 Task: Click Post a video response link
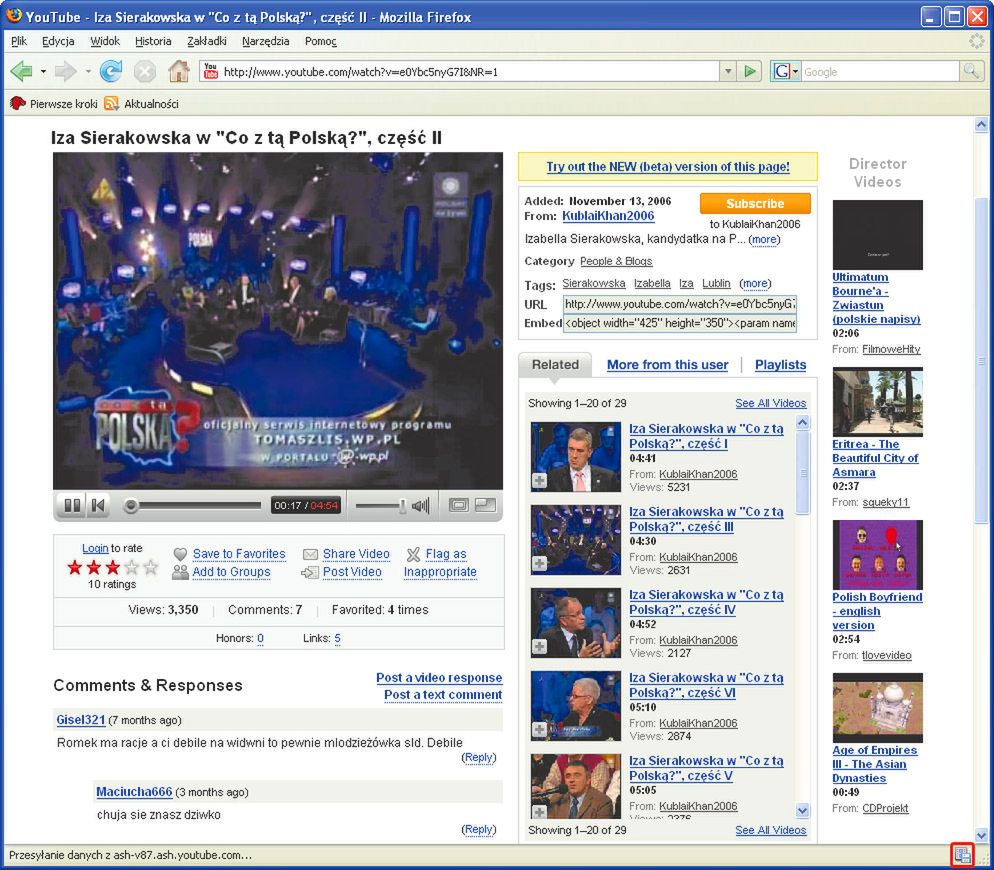pyautogui.click(x=439, y=678)
